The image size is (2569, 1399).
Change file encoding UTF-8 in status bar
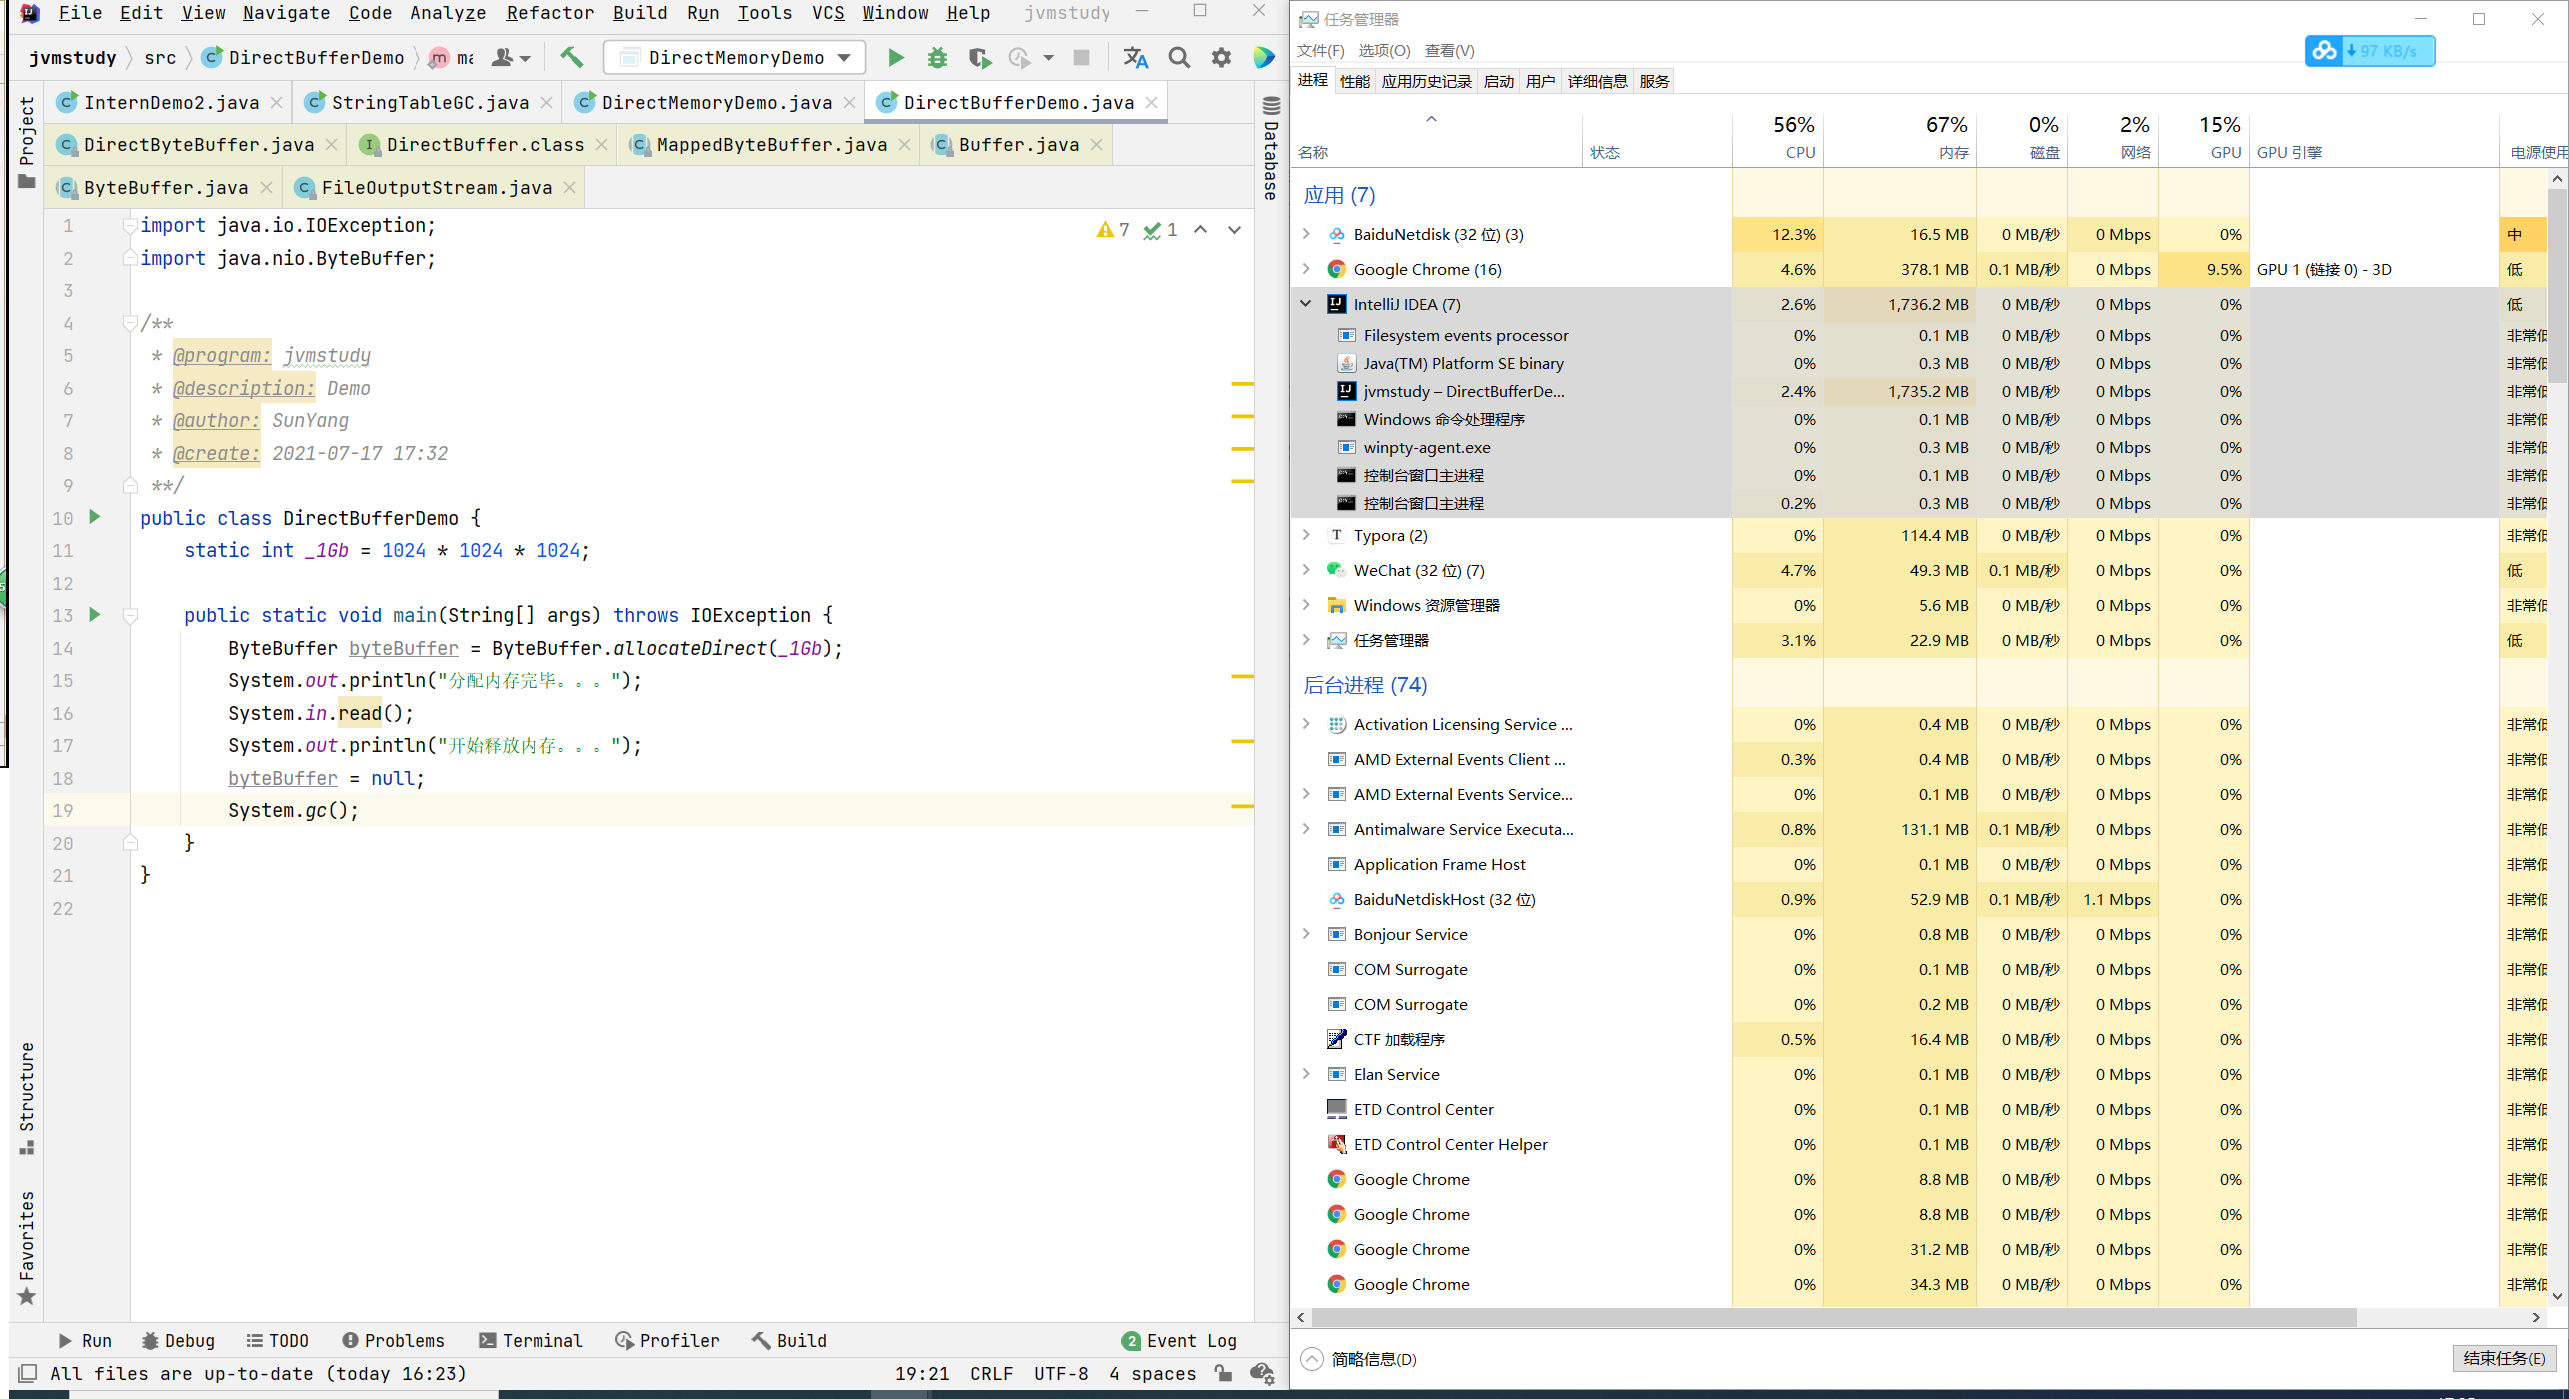(1061, 1373)
